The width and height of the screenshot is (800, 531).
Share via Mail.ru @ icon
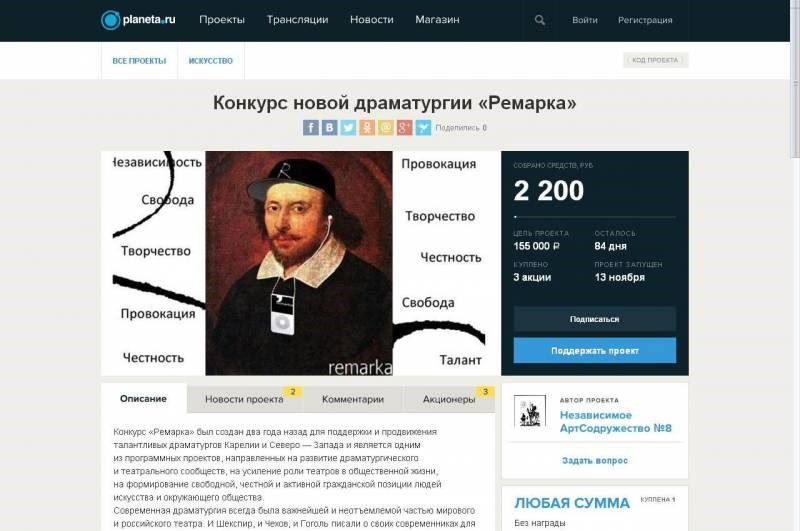tap(386, 128)
